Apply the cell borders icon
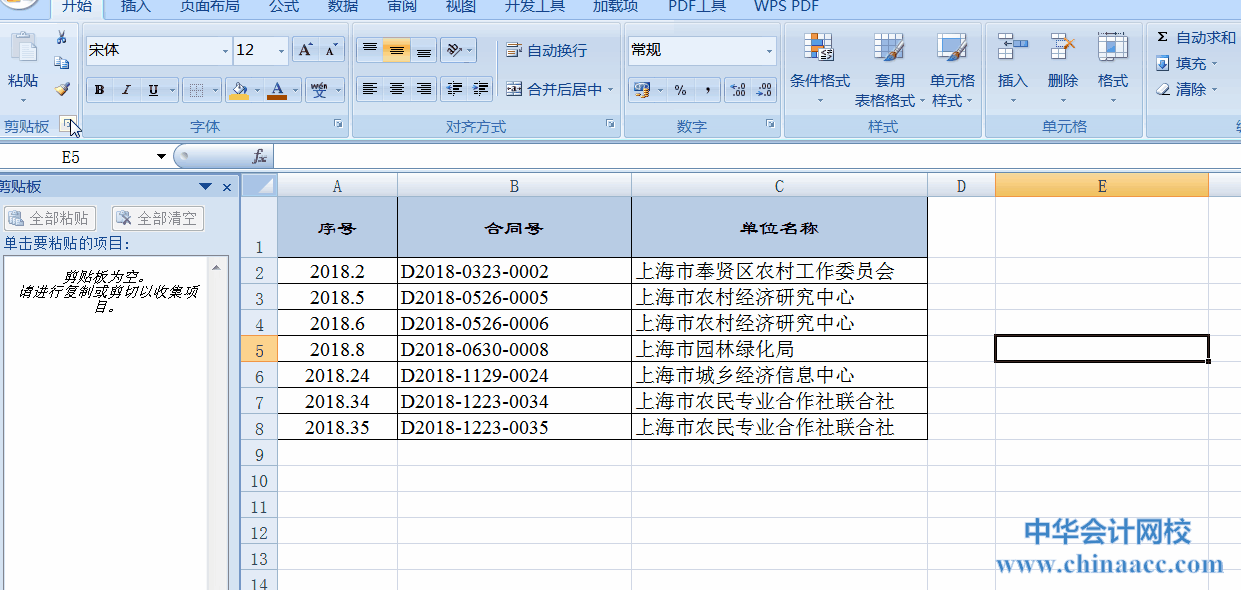Viewport: 1241px width, 590px height. click(197, 90)
